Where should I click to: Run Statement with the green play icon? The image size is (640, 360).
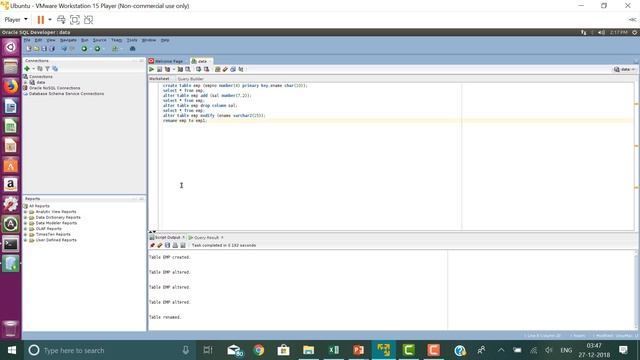tap(151, 69)
